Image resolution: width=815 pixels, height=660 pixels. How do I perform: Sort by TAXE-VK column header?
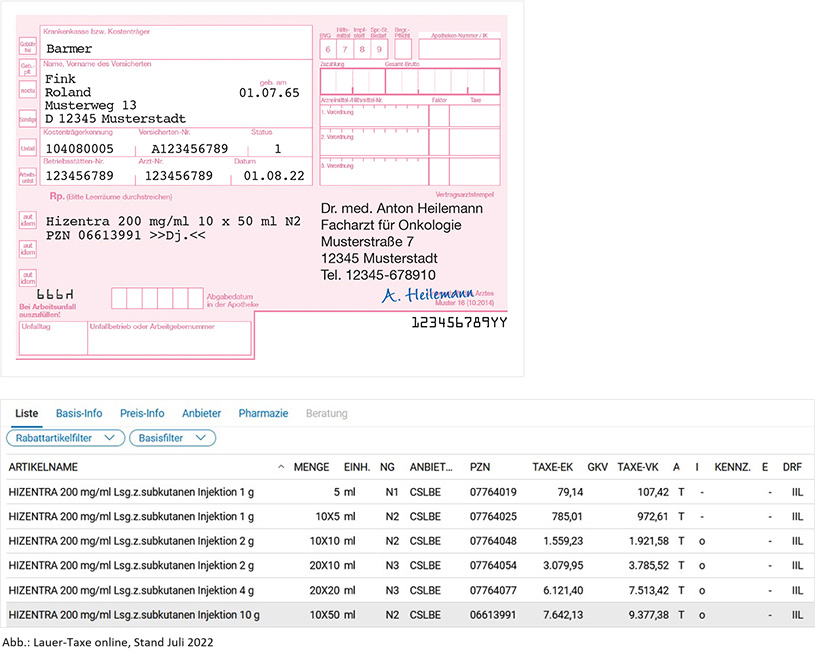[638, 467]
